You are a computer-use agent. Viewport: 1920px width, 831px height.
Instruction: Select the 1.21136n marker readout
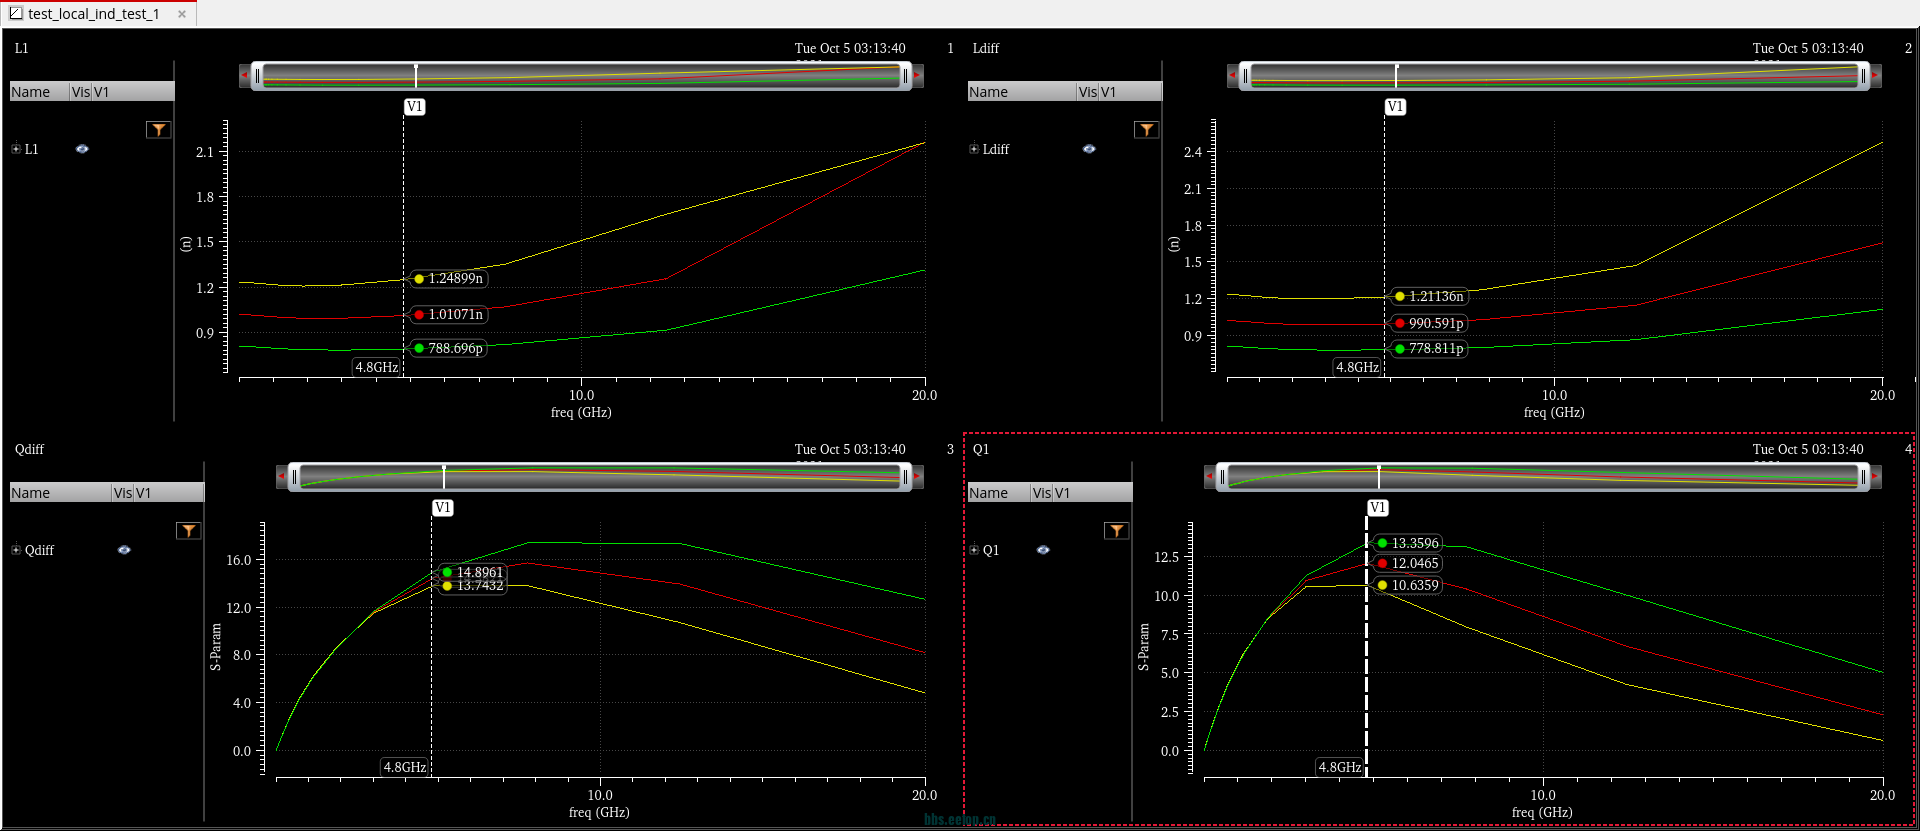pos(1428,297)
